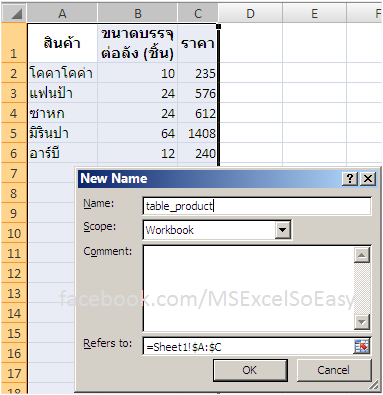Click the Name input field

pos(257,206)
